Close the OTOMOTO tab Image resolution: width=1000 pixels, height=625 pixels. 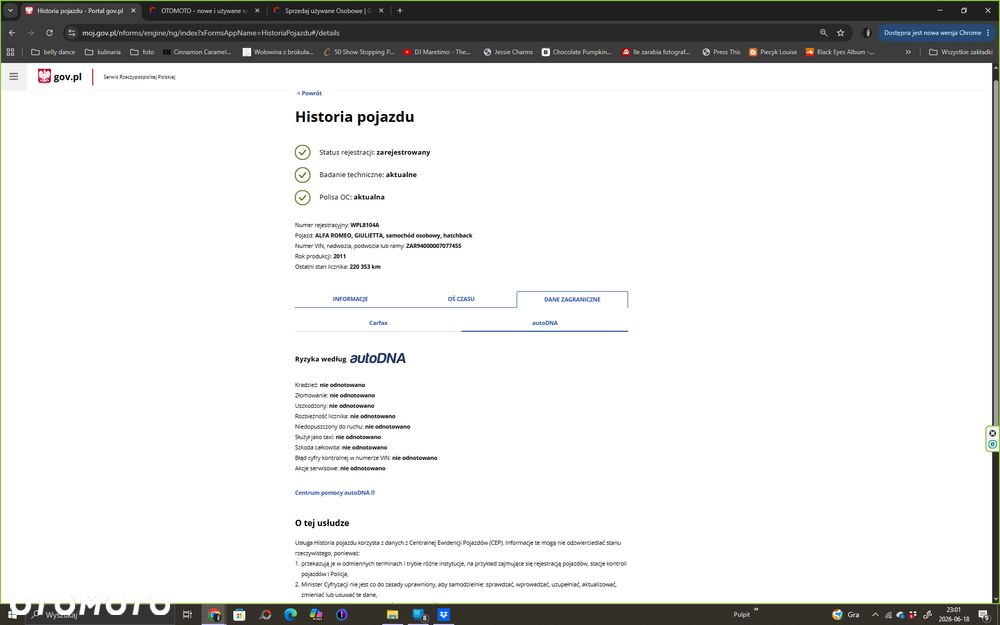click(x=257, y=10)
